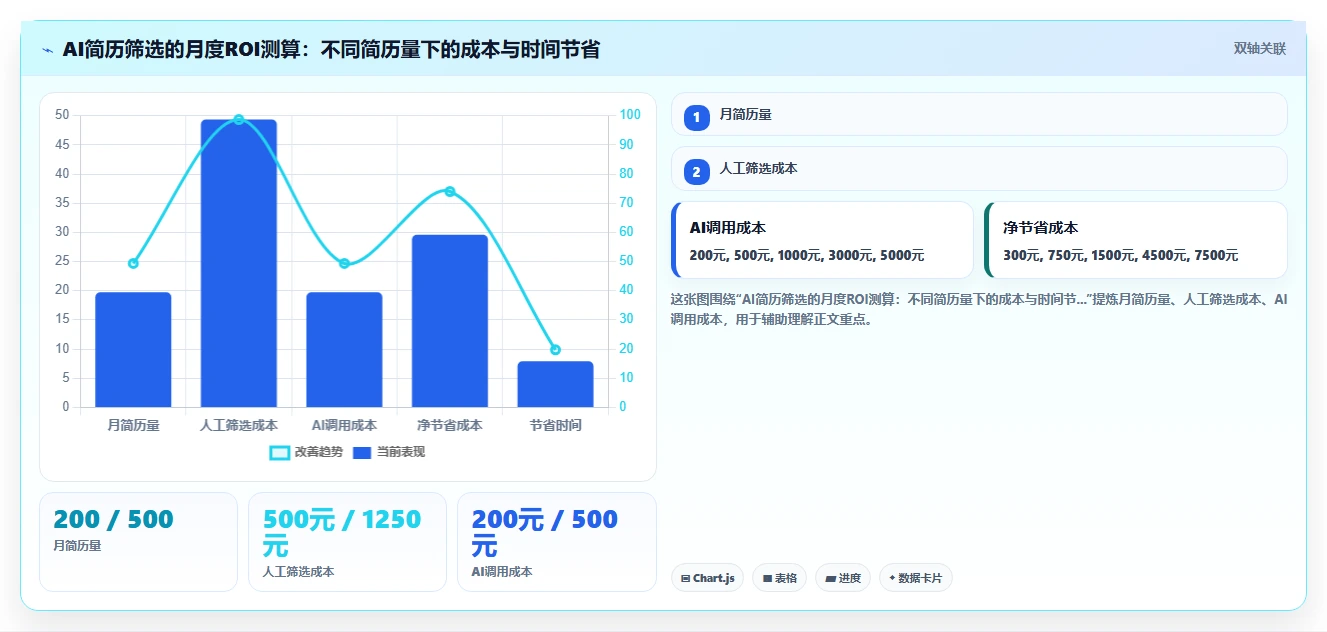Click the values 200元, 500元, 1000元 text

click(807, 255)
